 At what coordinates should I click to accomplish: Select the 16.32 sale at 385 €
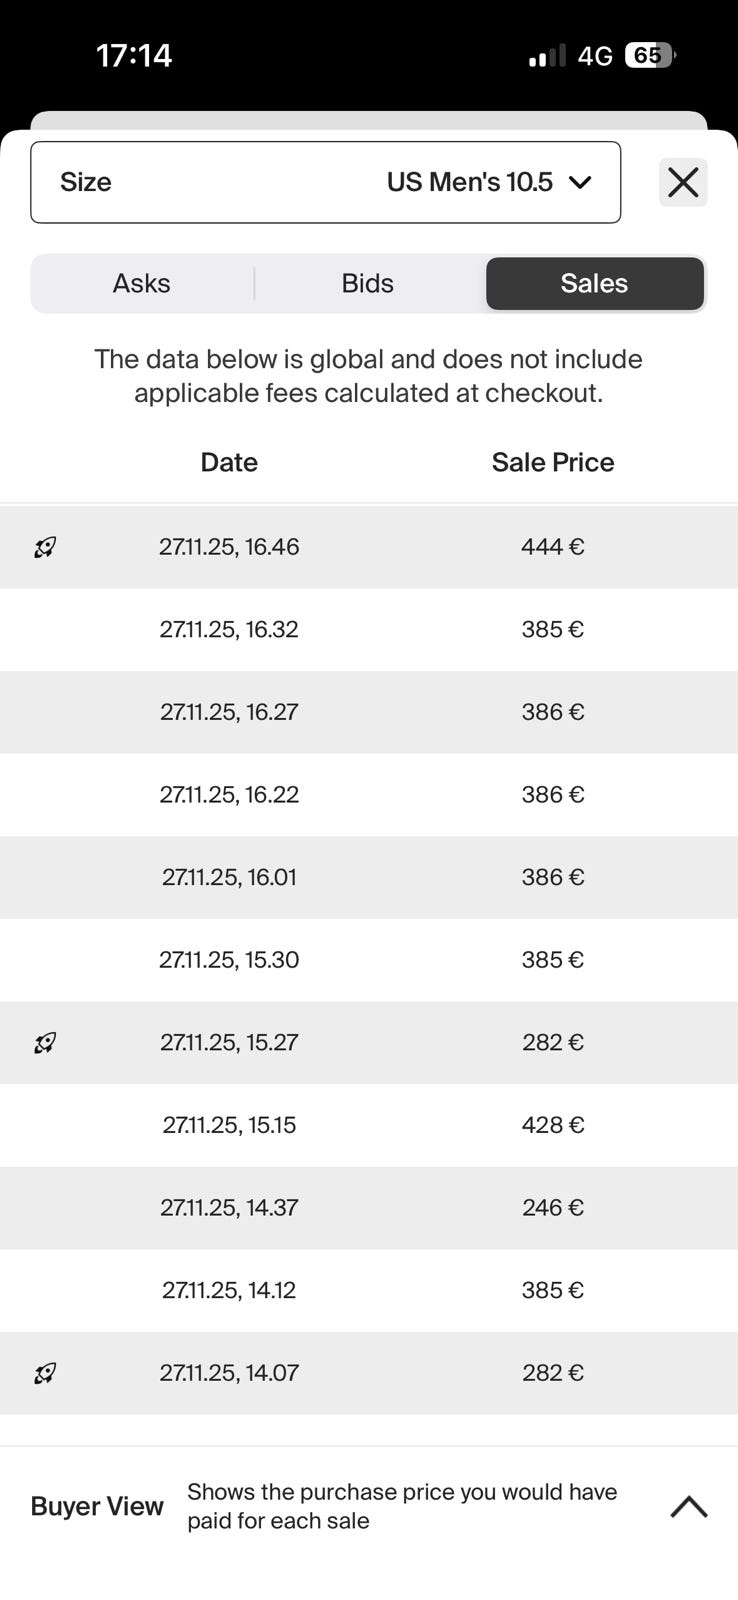(369, 630)
